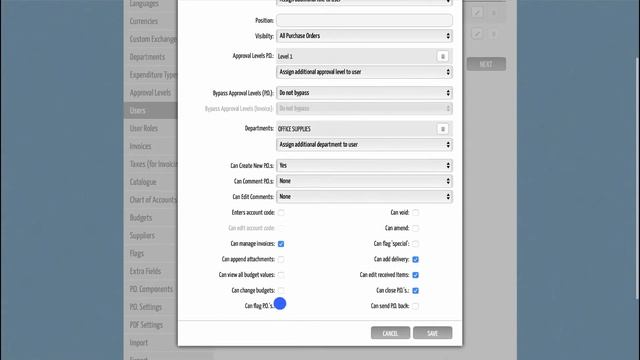Enable Can send P.O. back checkbox
The width and height of the screenshot is (640, 360).
[415, 306]
